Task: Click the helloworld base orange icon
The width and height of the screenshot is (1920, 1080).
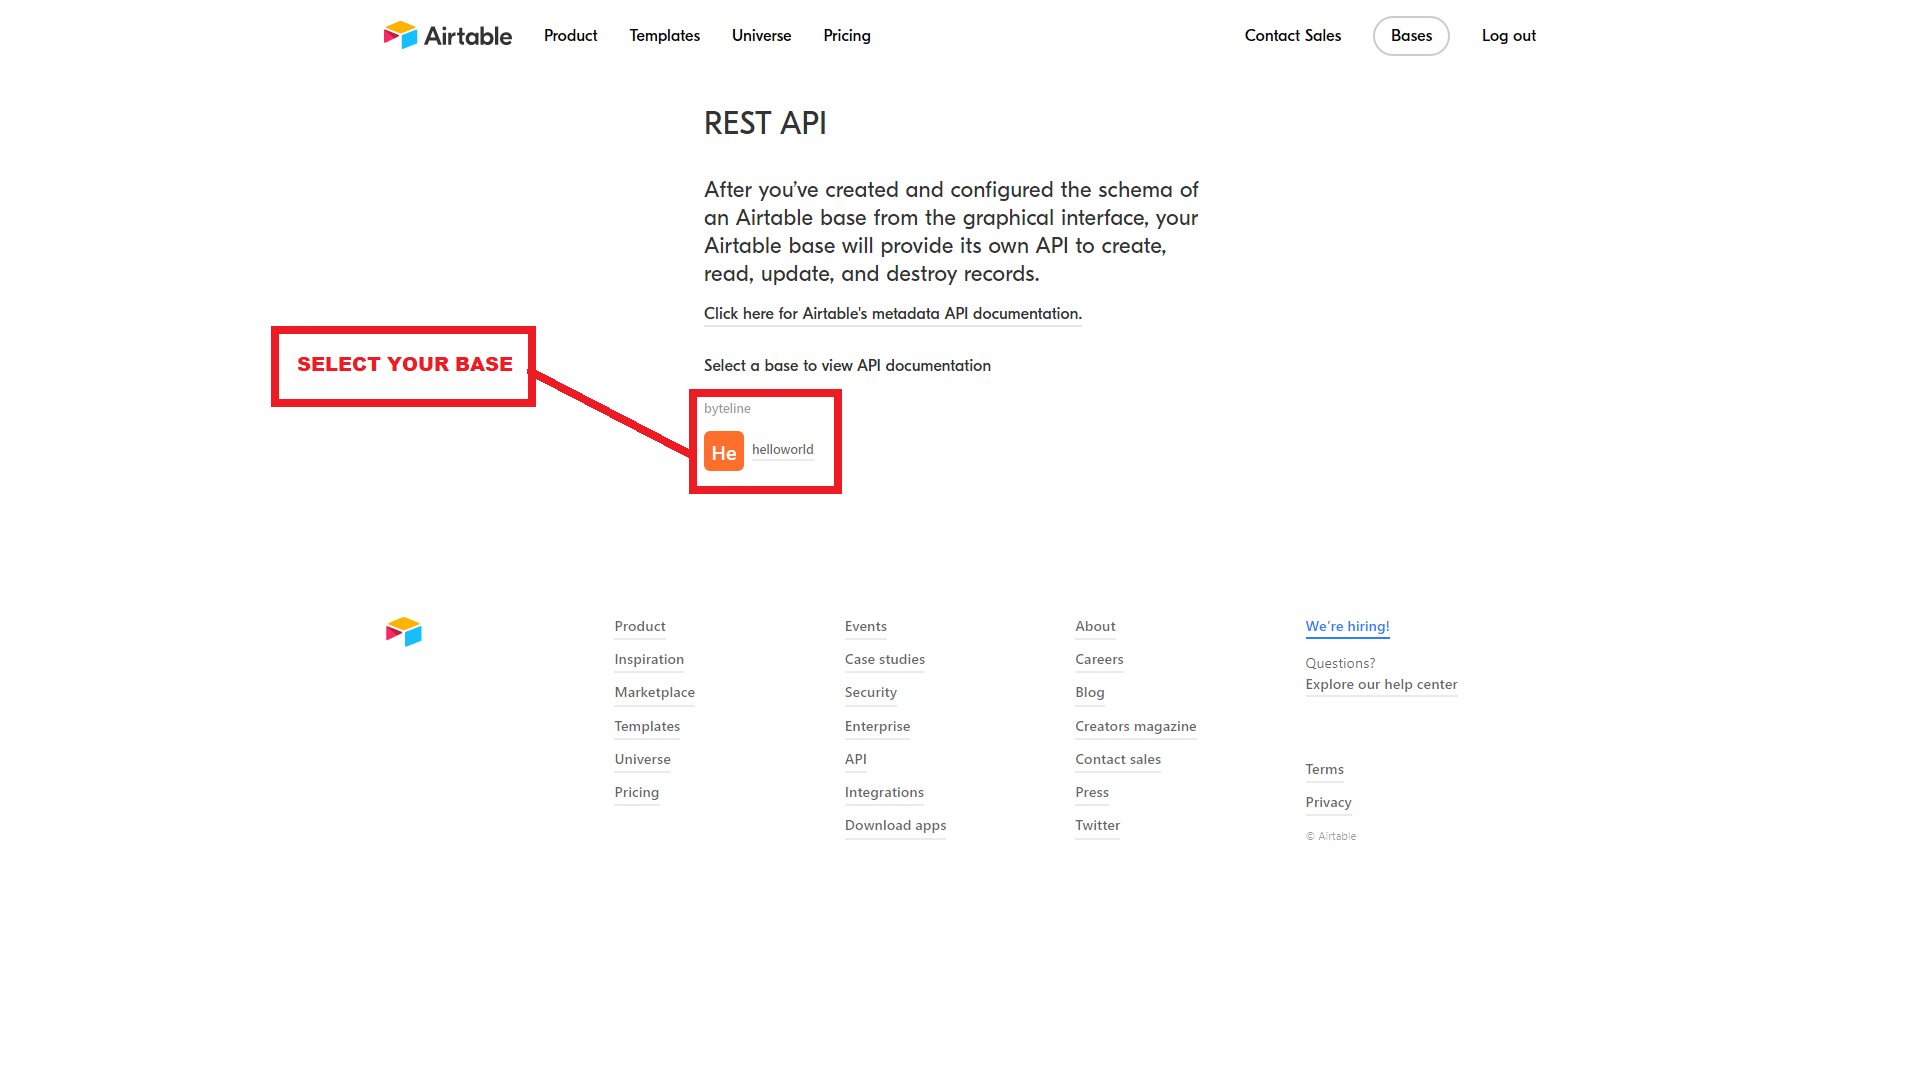Action: 724,451
